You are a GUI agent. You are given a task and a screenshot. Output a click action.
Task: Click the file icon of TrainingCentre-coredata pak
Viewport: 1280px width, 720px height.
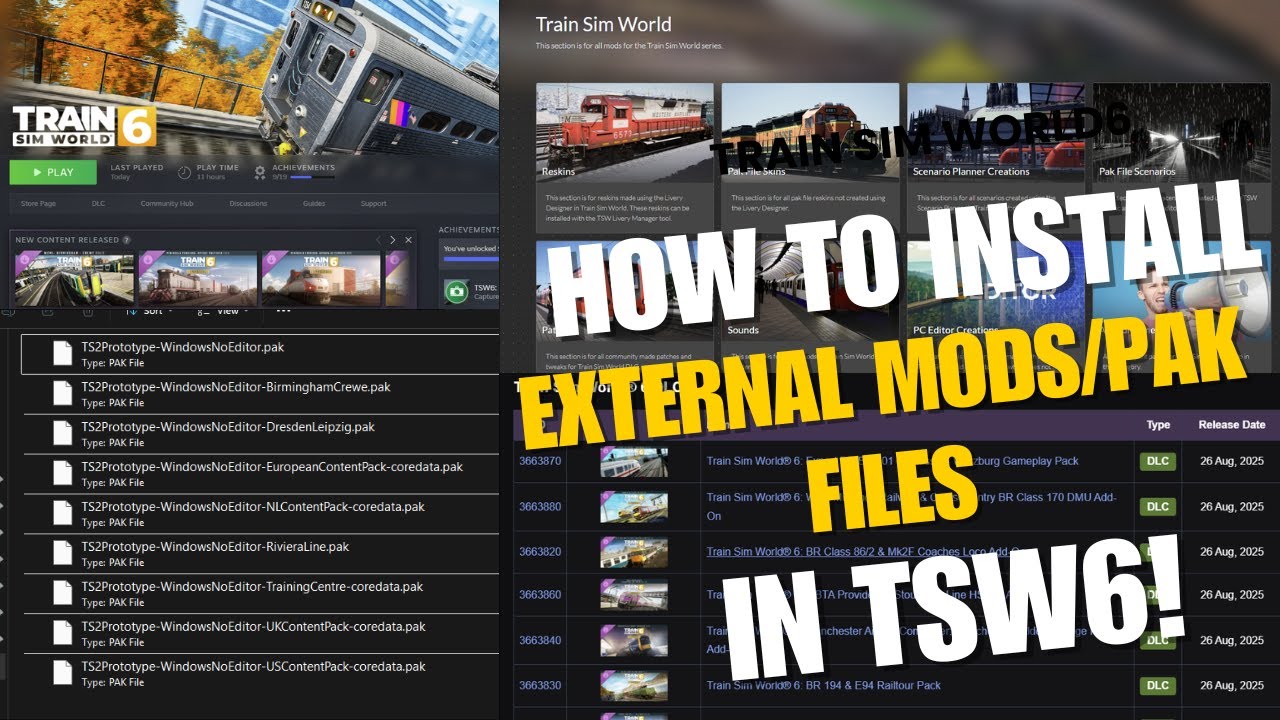(x=62, y=594)
